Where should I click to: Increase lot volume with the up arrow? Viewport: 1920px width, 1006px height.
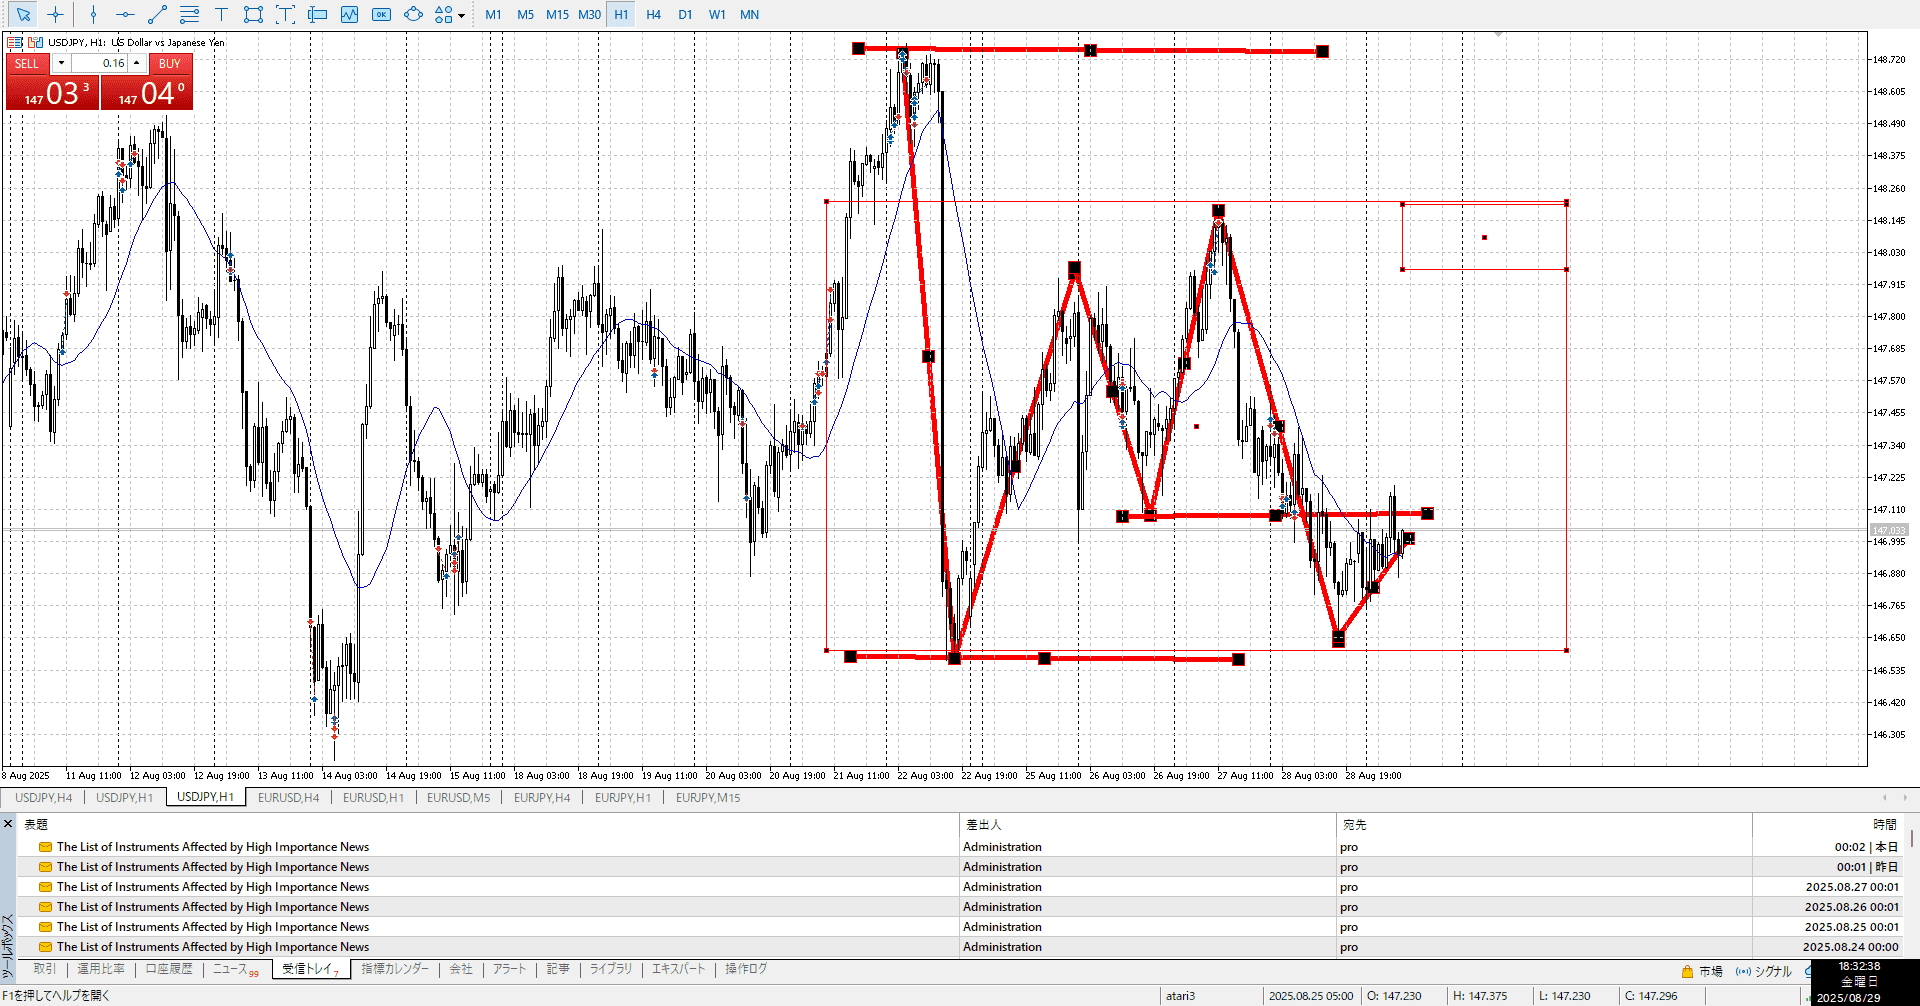tap(137, 63)
